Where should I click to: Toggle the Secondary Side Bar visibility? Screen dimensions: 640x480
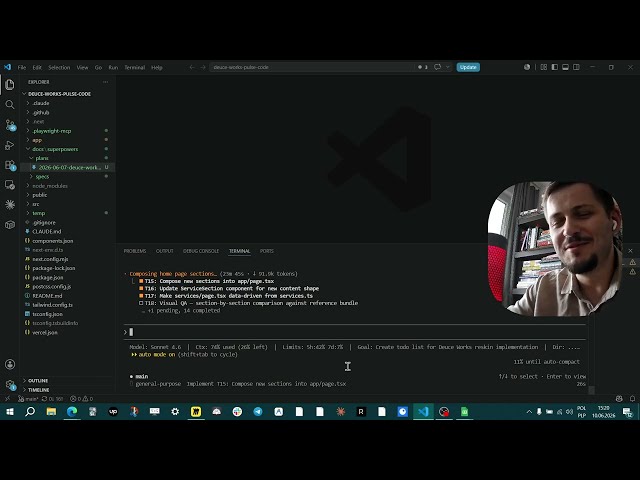(576, 67)
